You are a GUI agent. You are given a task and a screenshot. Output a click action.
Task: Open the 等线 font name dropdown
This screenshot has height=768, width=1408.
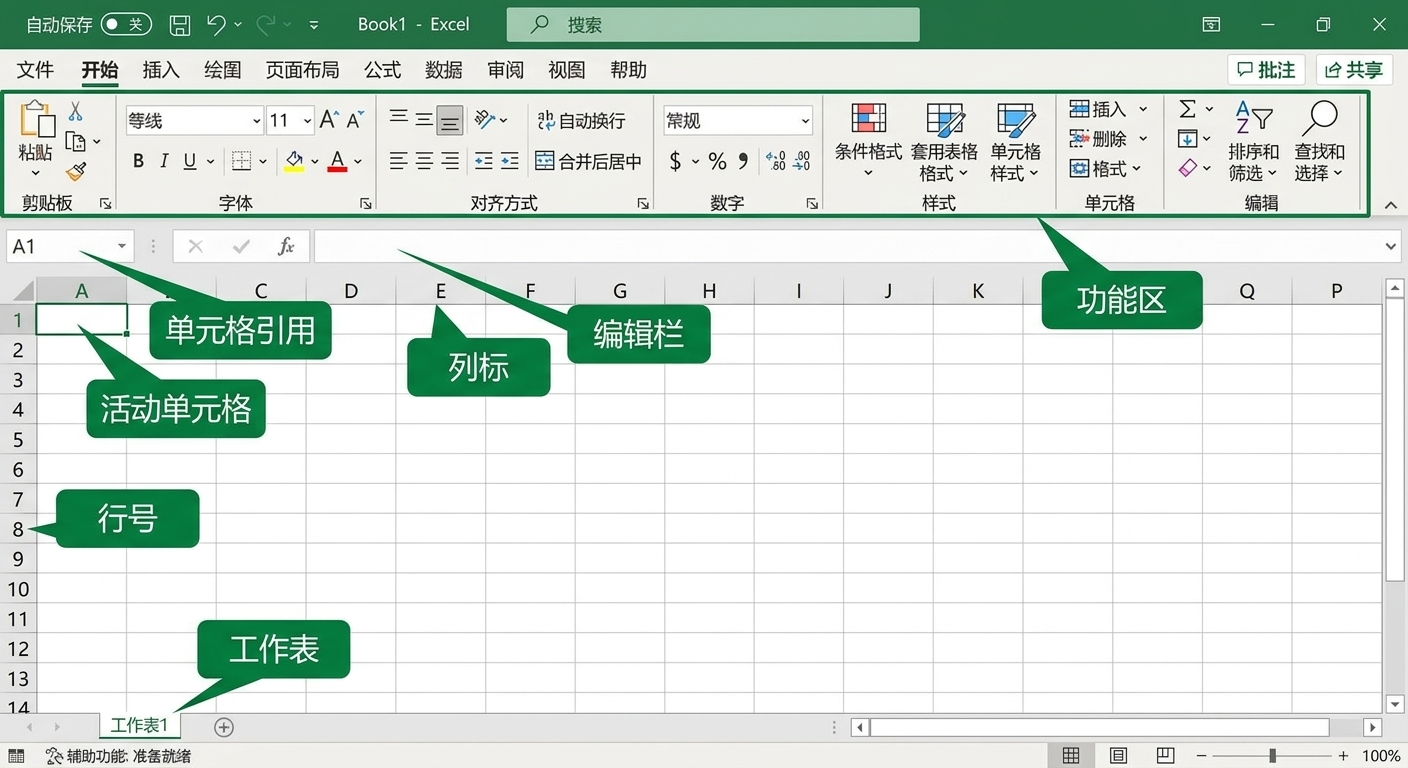click(x=256, y=121)
